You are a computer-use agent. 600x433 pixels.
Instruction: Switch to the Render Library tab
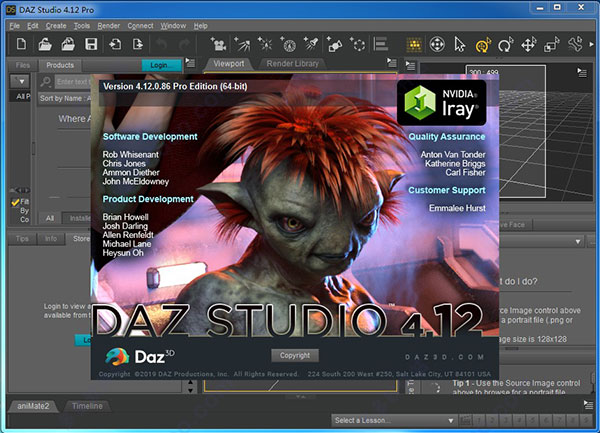coord(292,63)
